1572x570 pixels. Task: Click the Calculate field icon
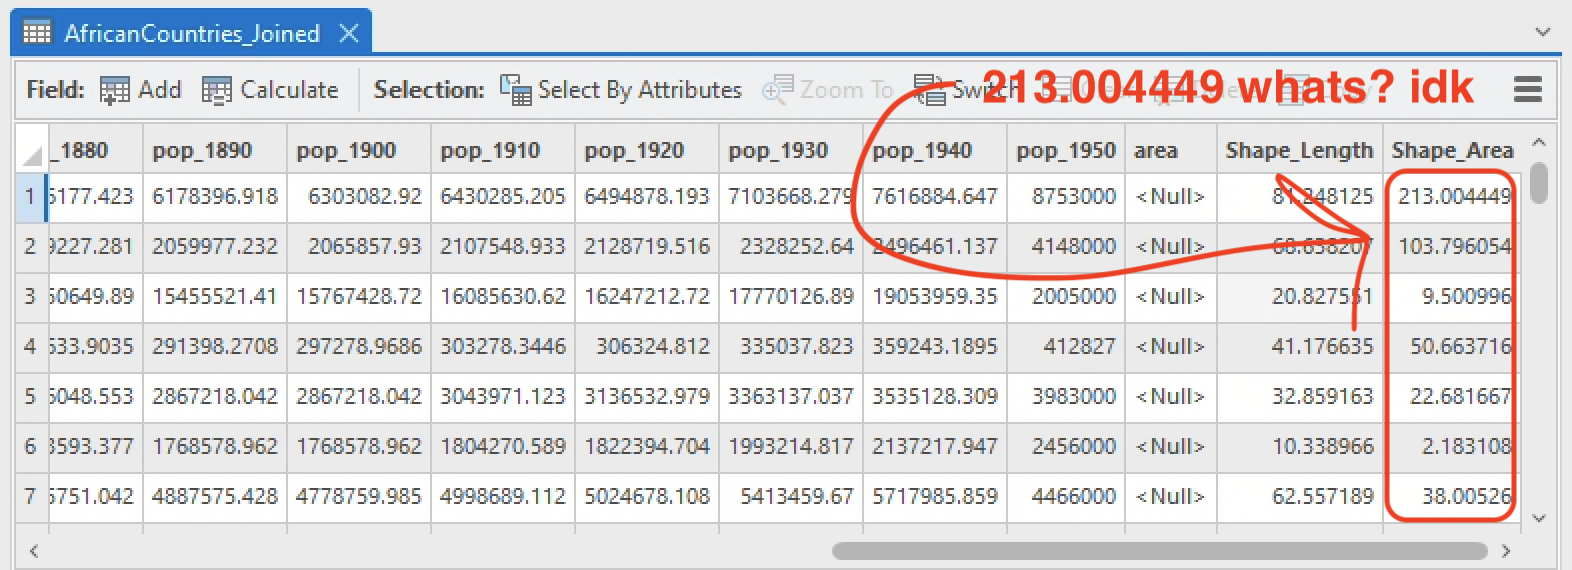coord(216,91)
